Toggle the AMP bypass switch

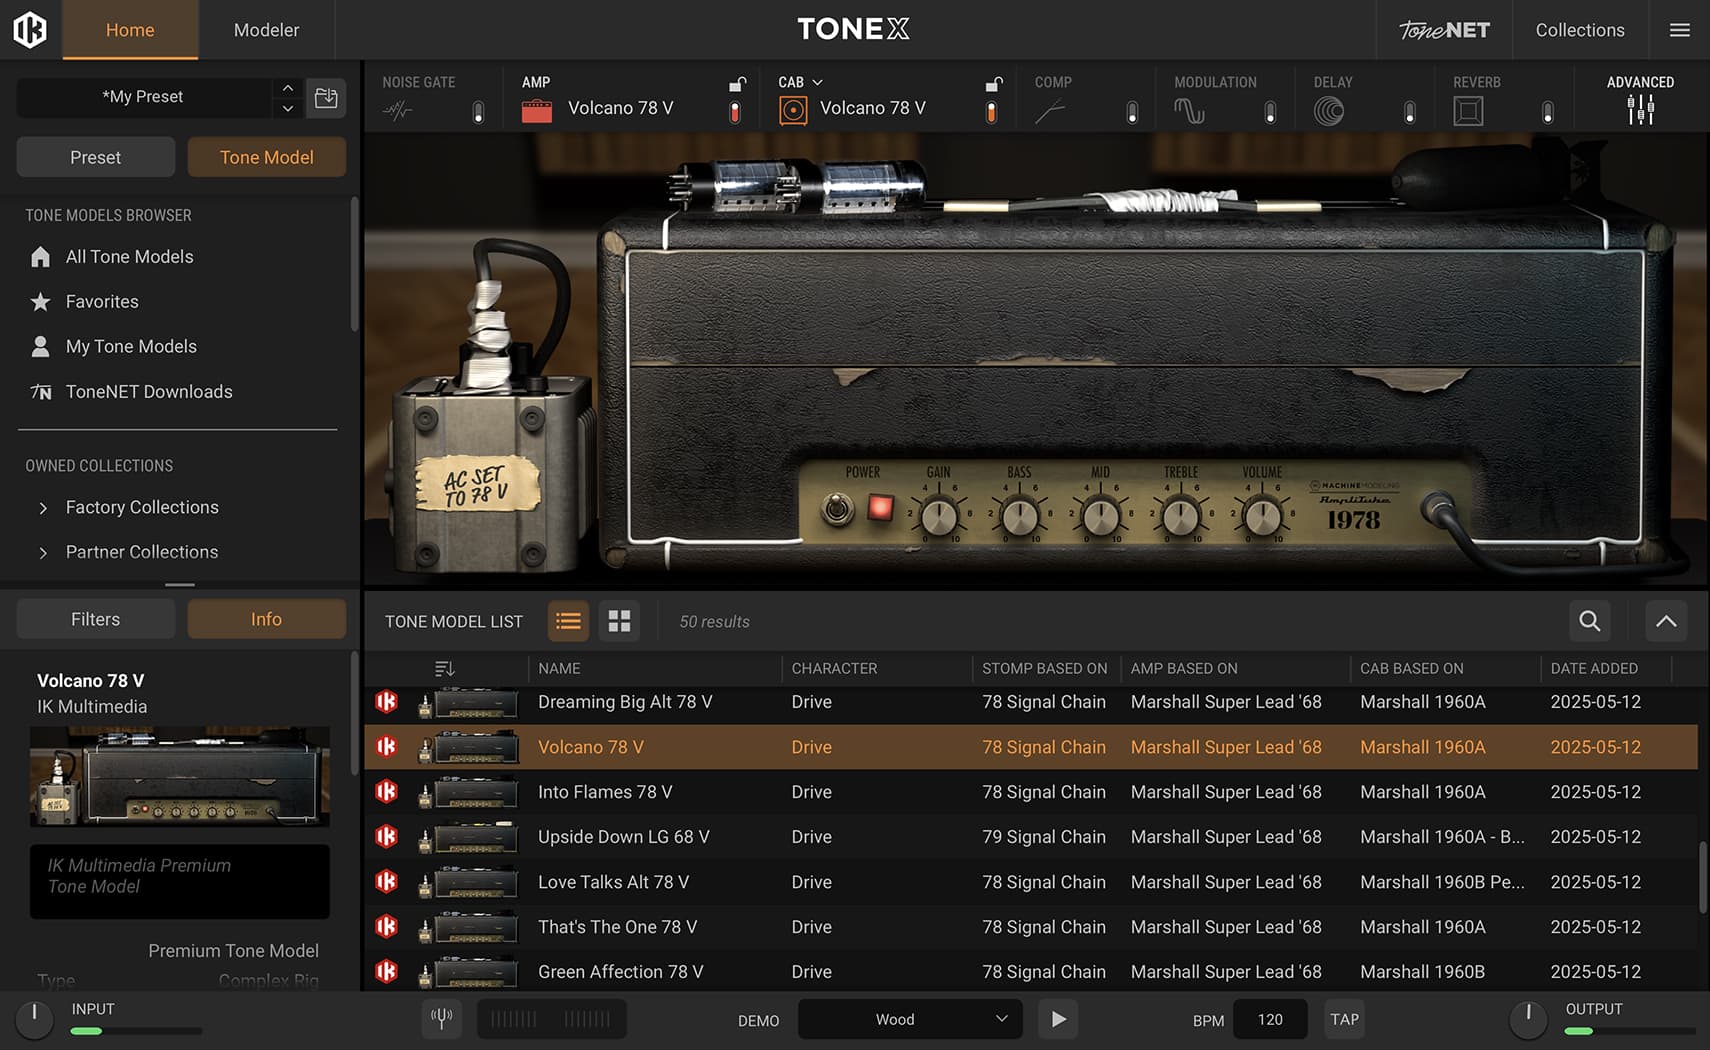[x=735, y=113]
